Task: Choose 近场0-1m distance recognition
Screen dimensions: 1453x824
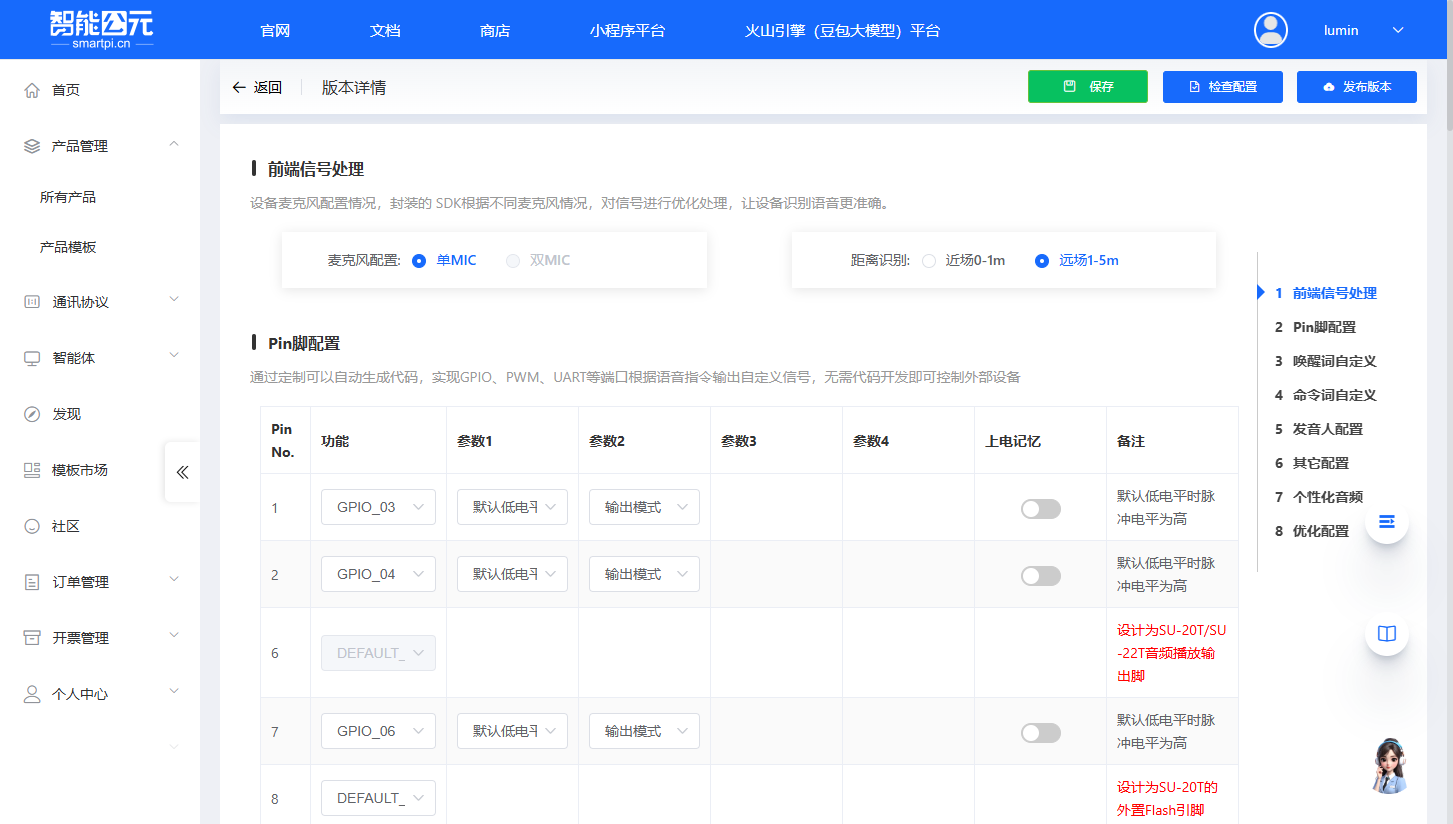Action: tap(928, 261)
